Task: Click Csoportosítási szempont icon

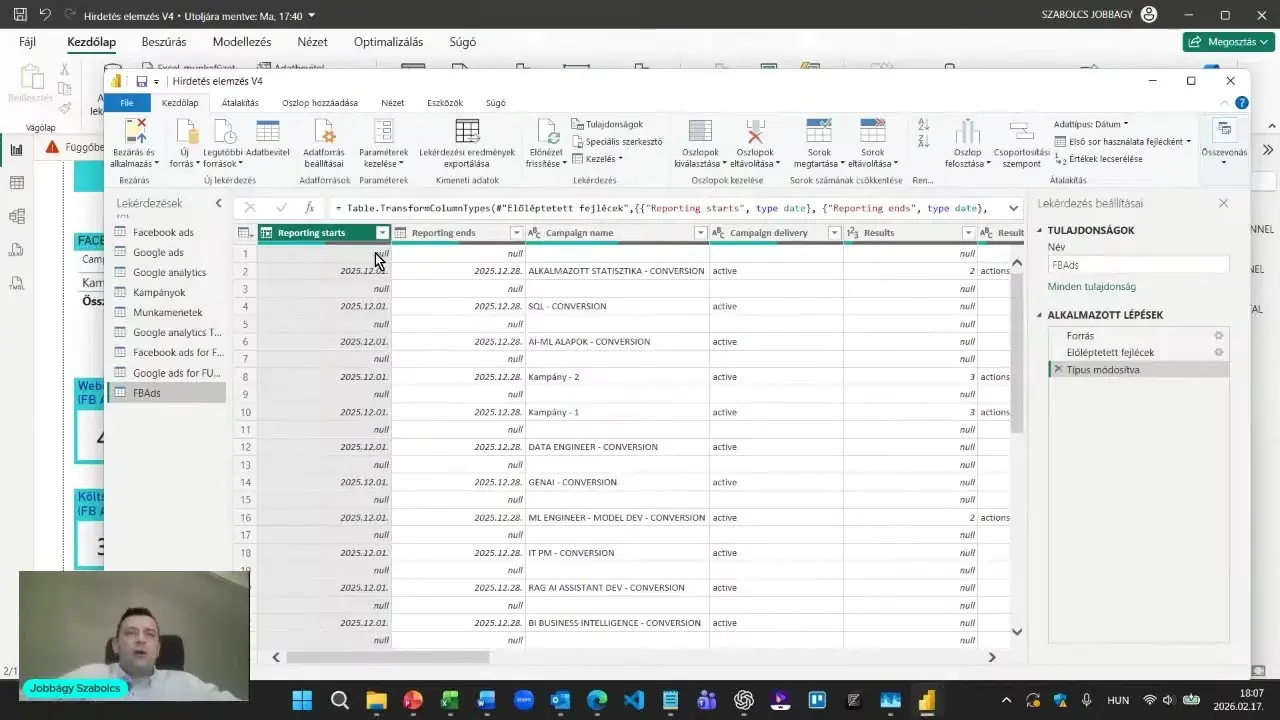Action: point(1021,132)
